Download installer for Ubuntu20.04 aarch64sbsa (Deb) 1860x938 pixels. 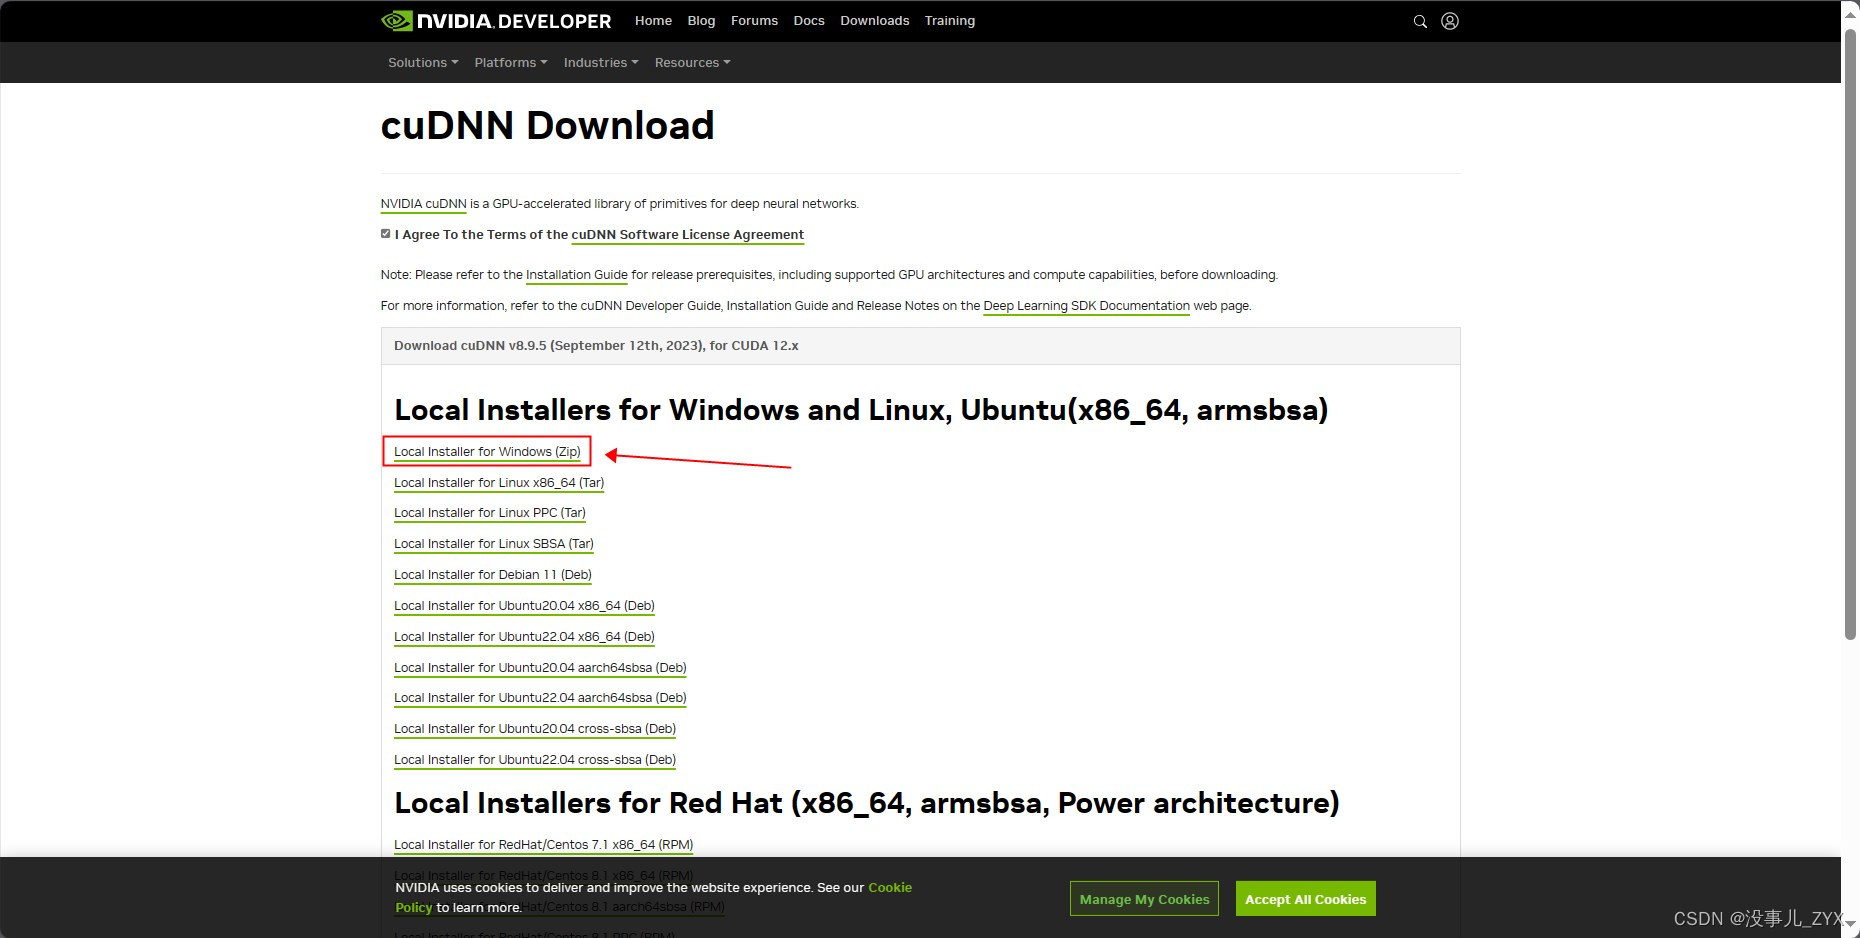pos(540,668)
